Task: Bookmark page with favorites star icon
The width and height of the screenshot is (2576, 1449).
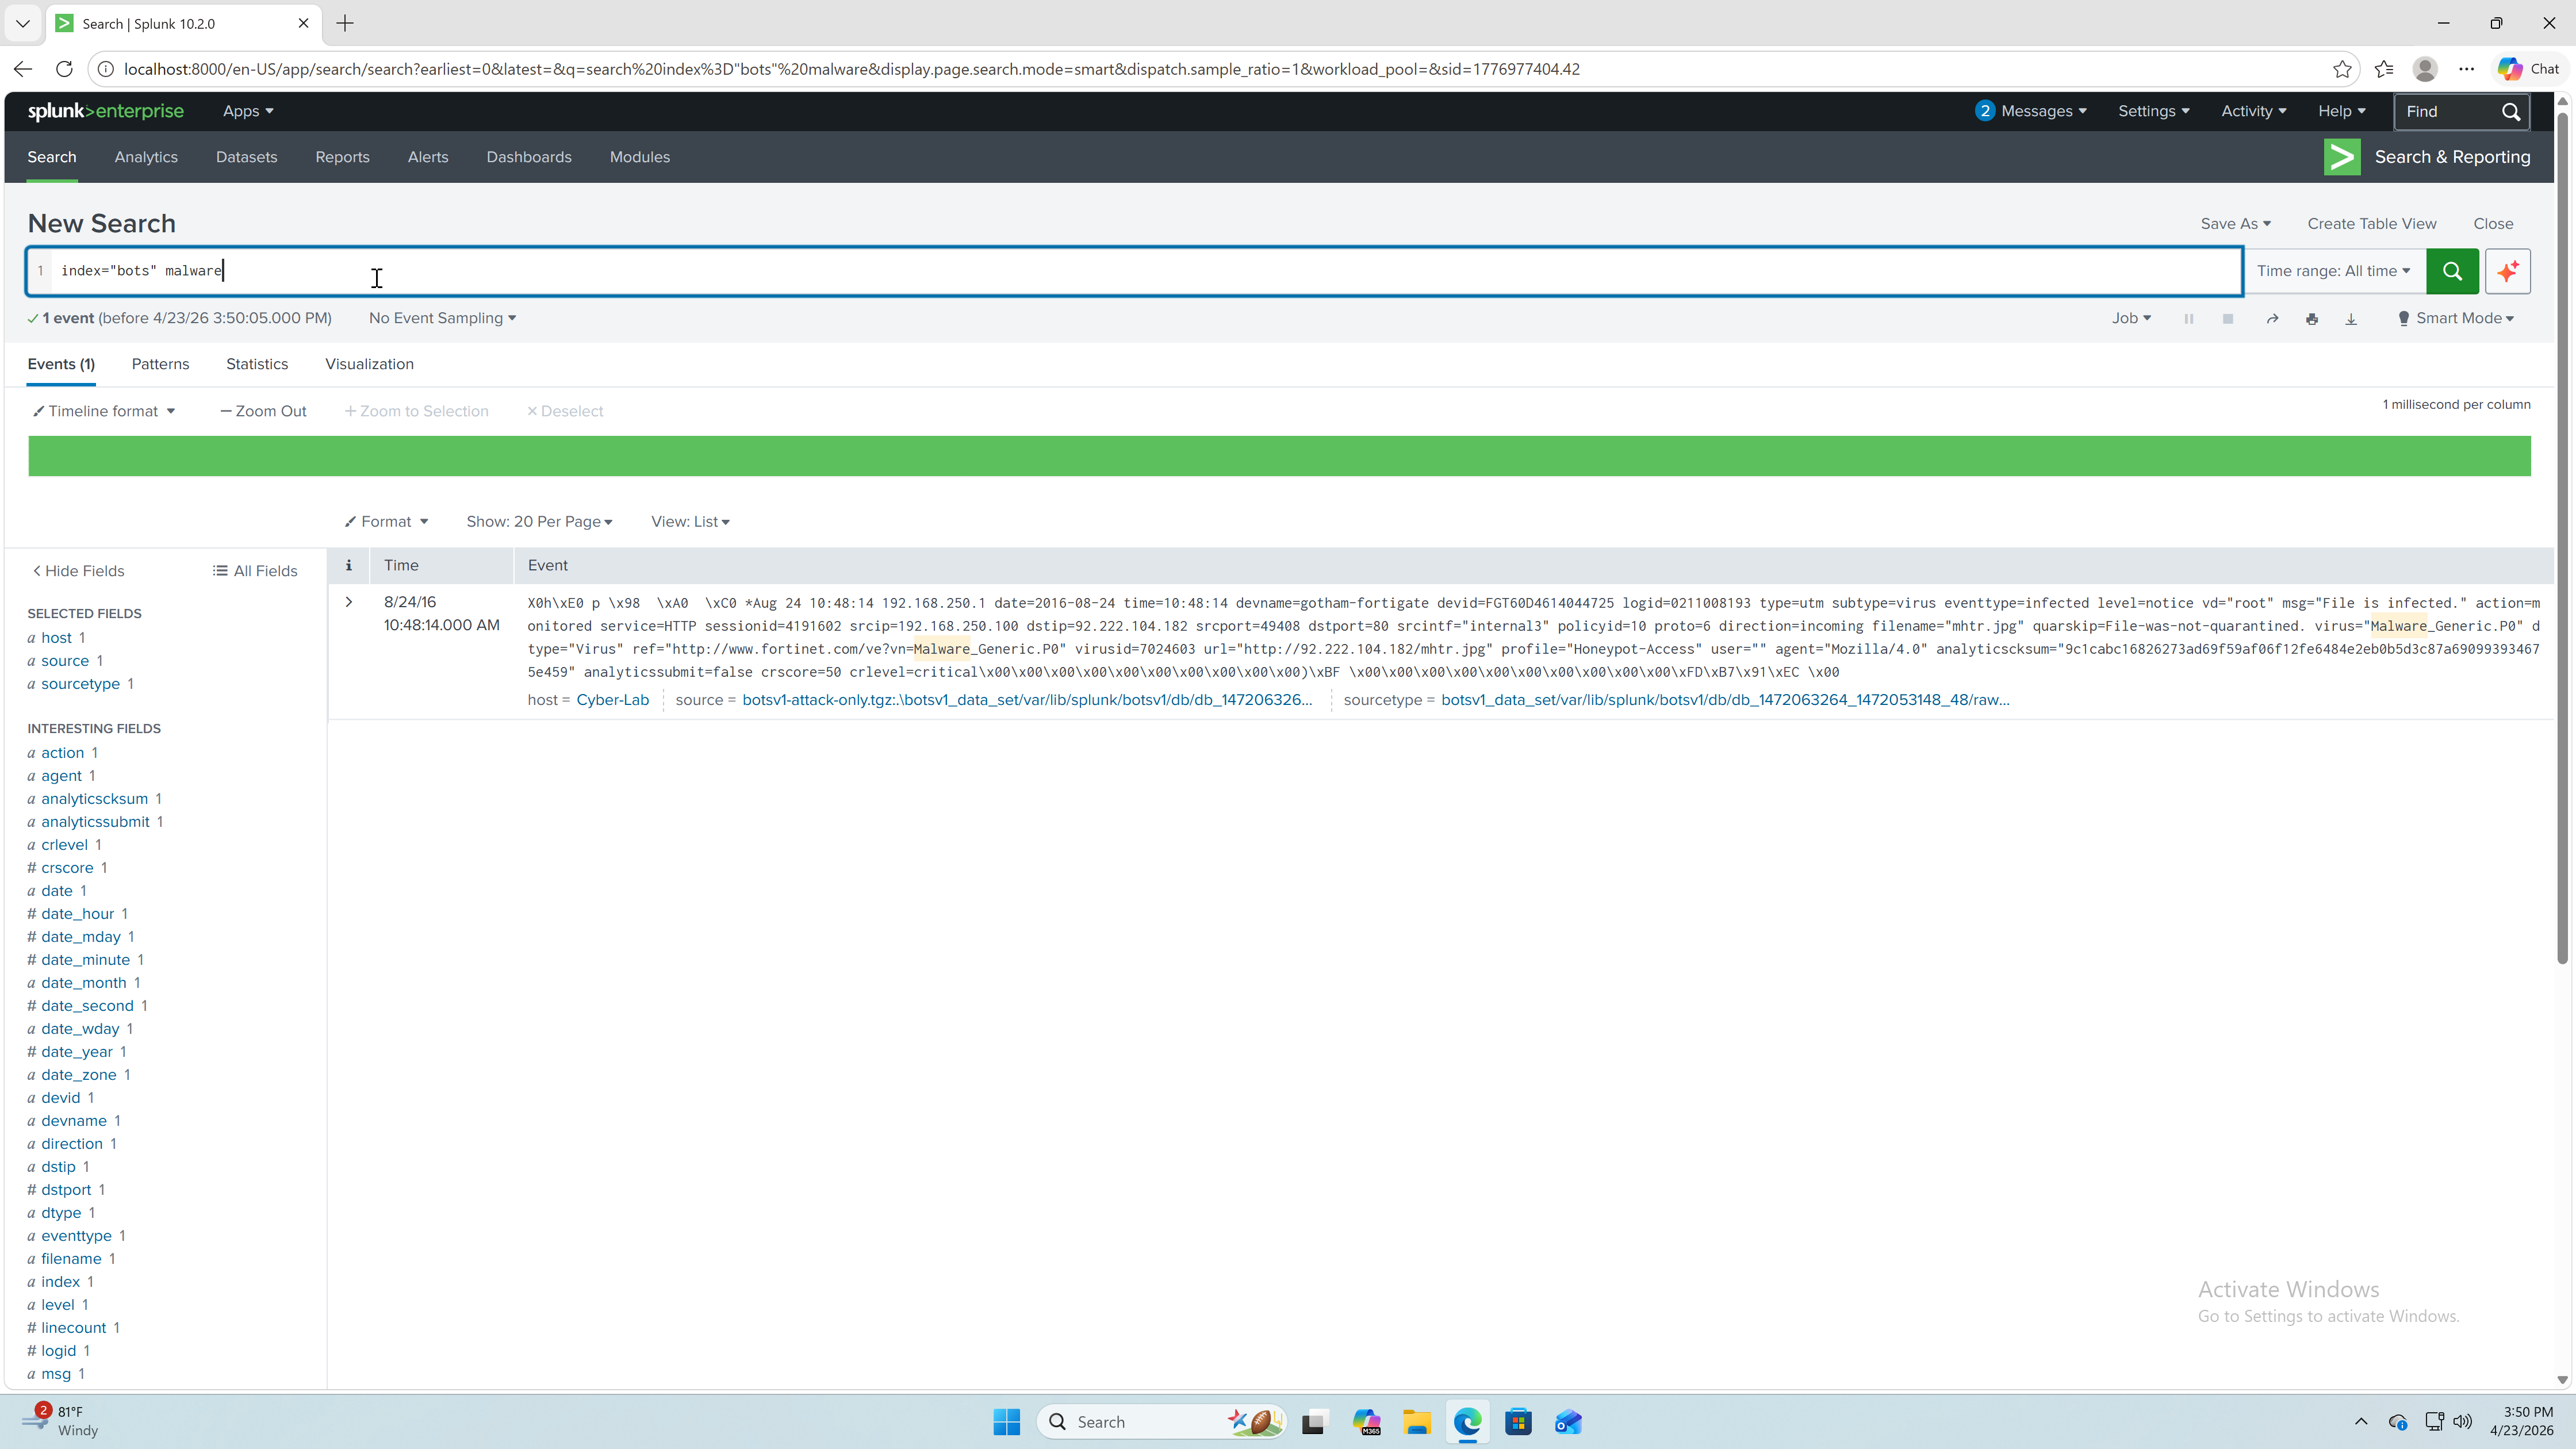Action: 2342,69
